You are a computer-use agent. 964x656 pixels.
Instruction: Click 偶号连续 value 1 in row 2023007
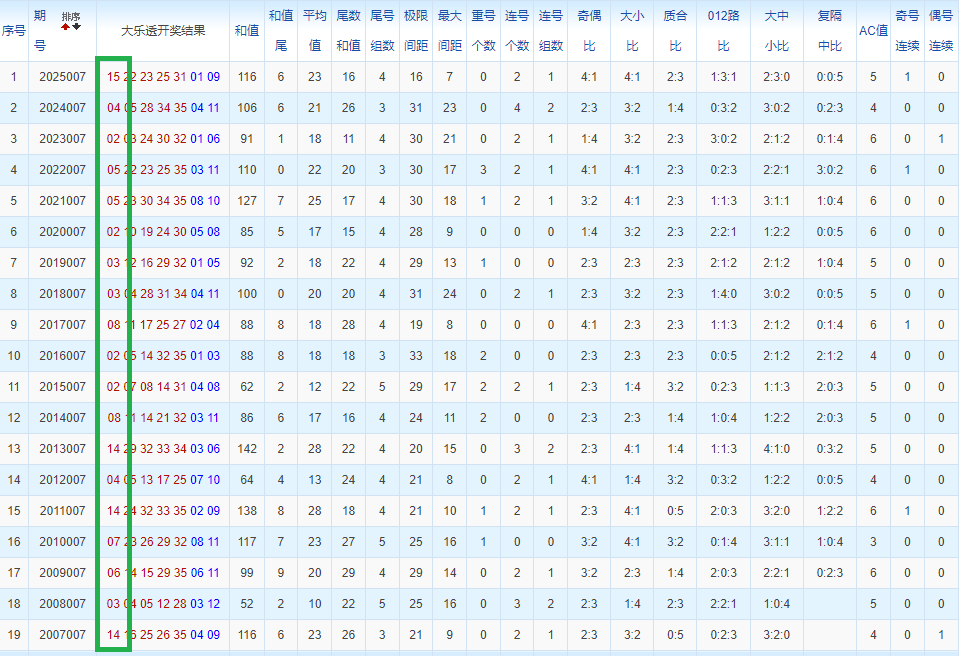point(941,139)
